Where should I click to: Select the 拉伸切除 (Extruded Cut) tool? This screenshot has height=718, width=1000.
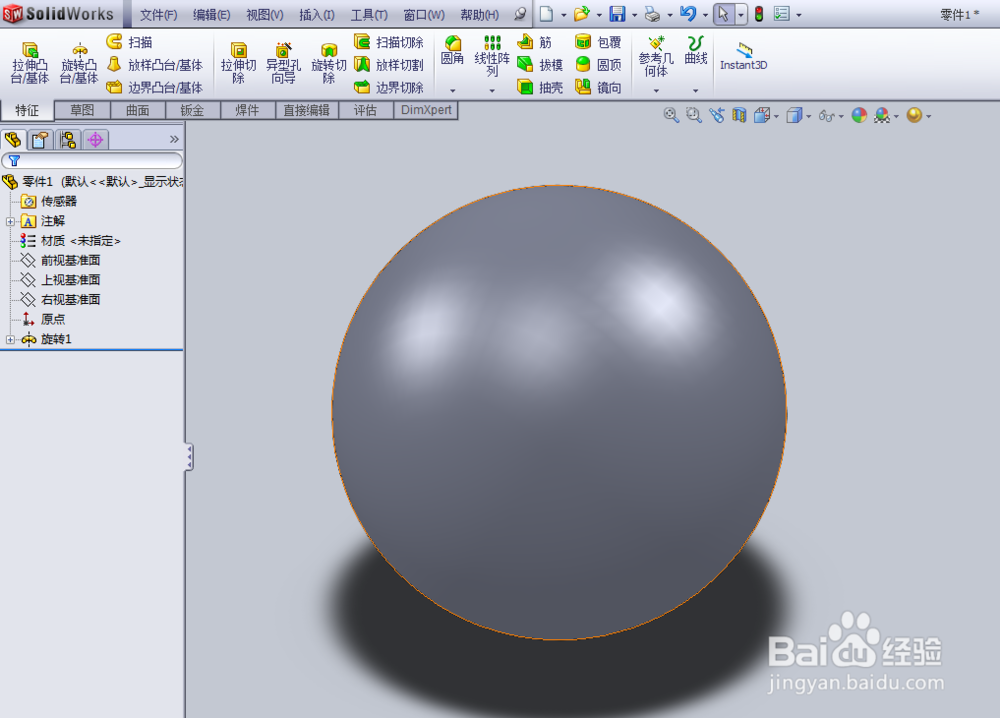(239, 62)
